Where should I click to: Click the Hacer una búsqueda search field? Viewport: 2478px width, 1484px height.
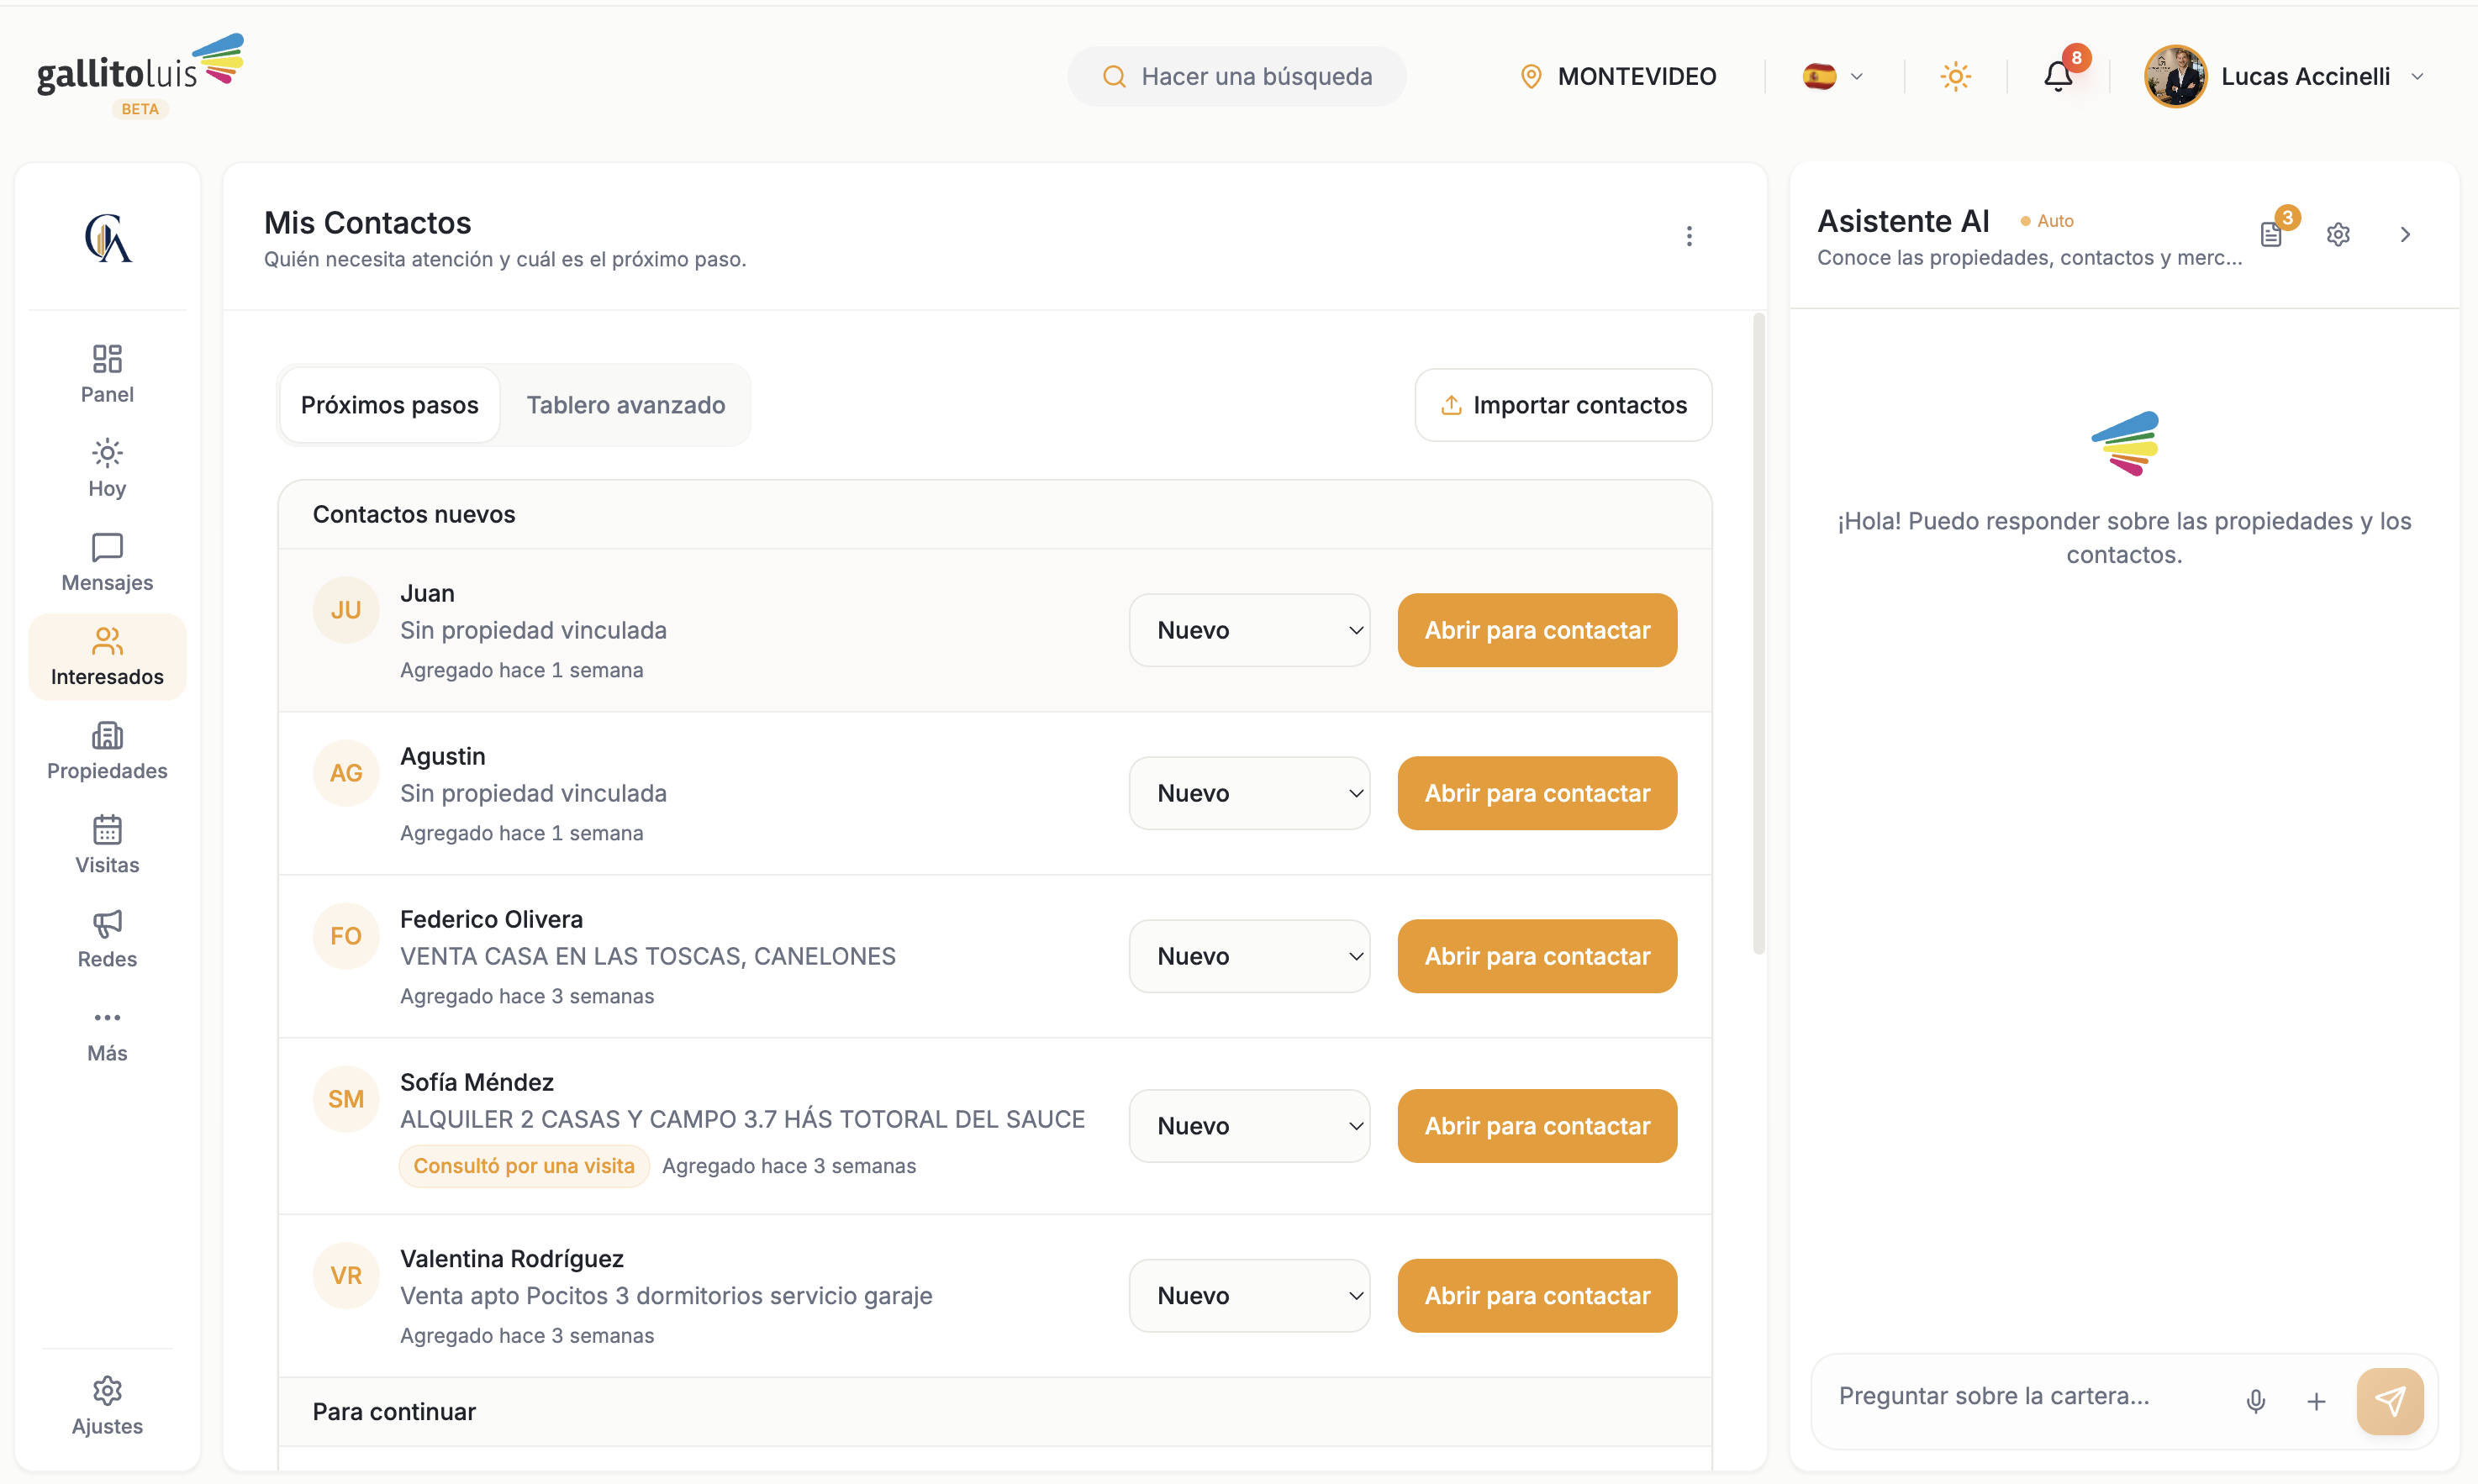1237,76
